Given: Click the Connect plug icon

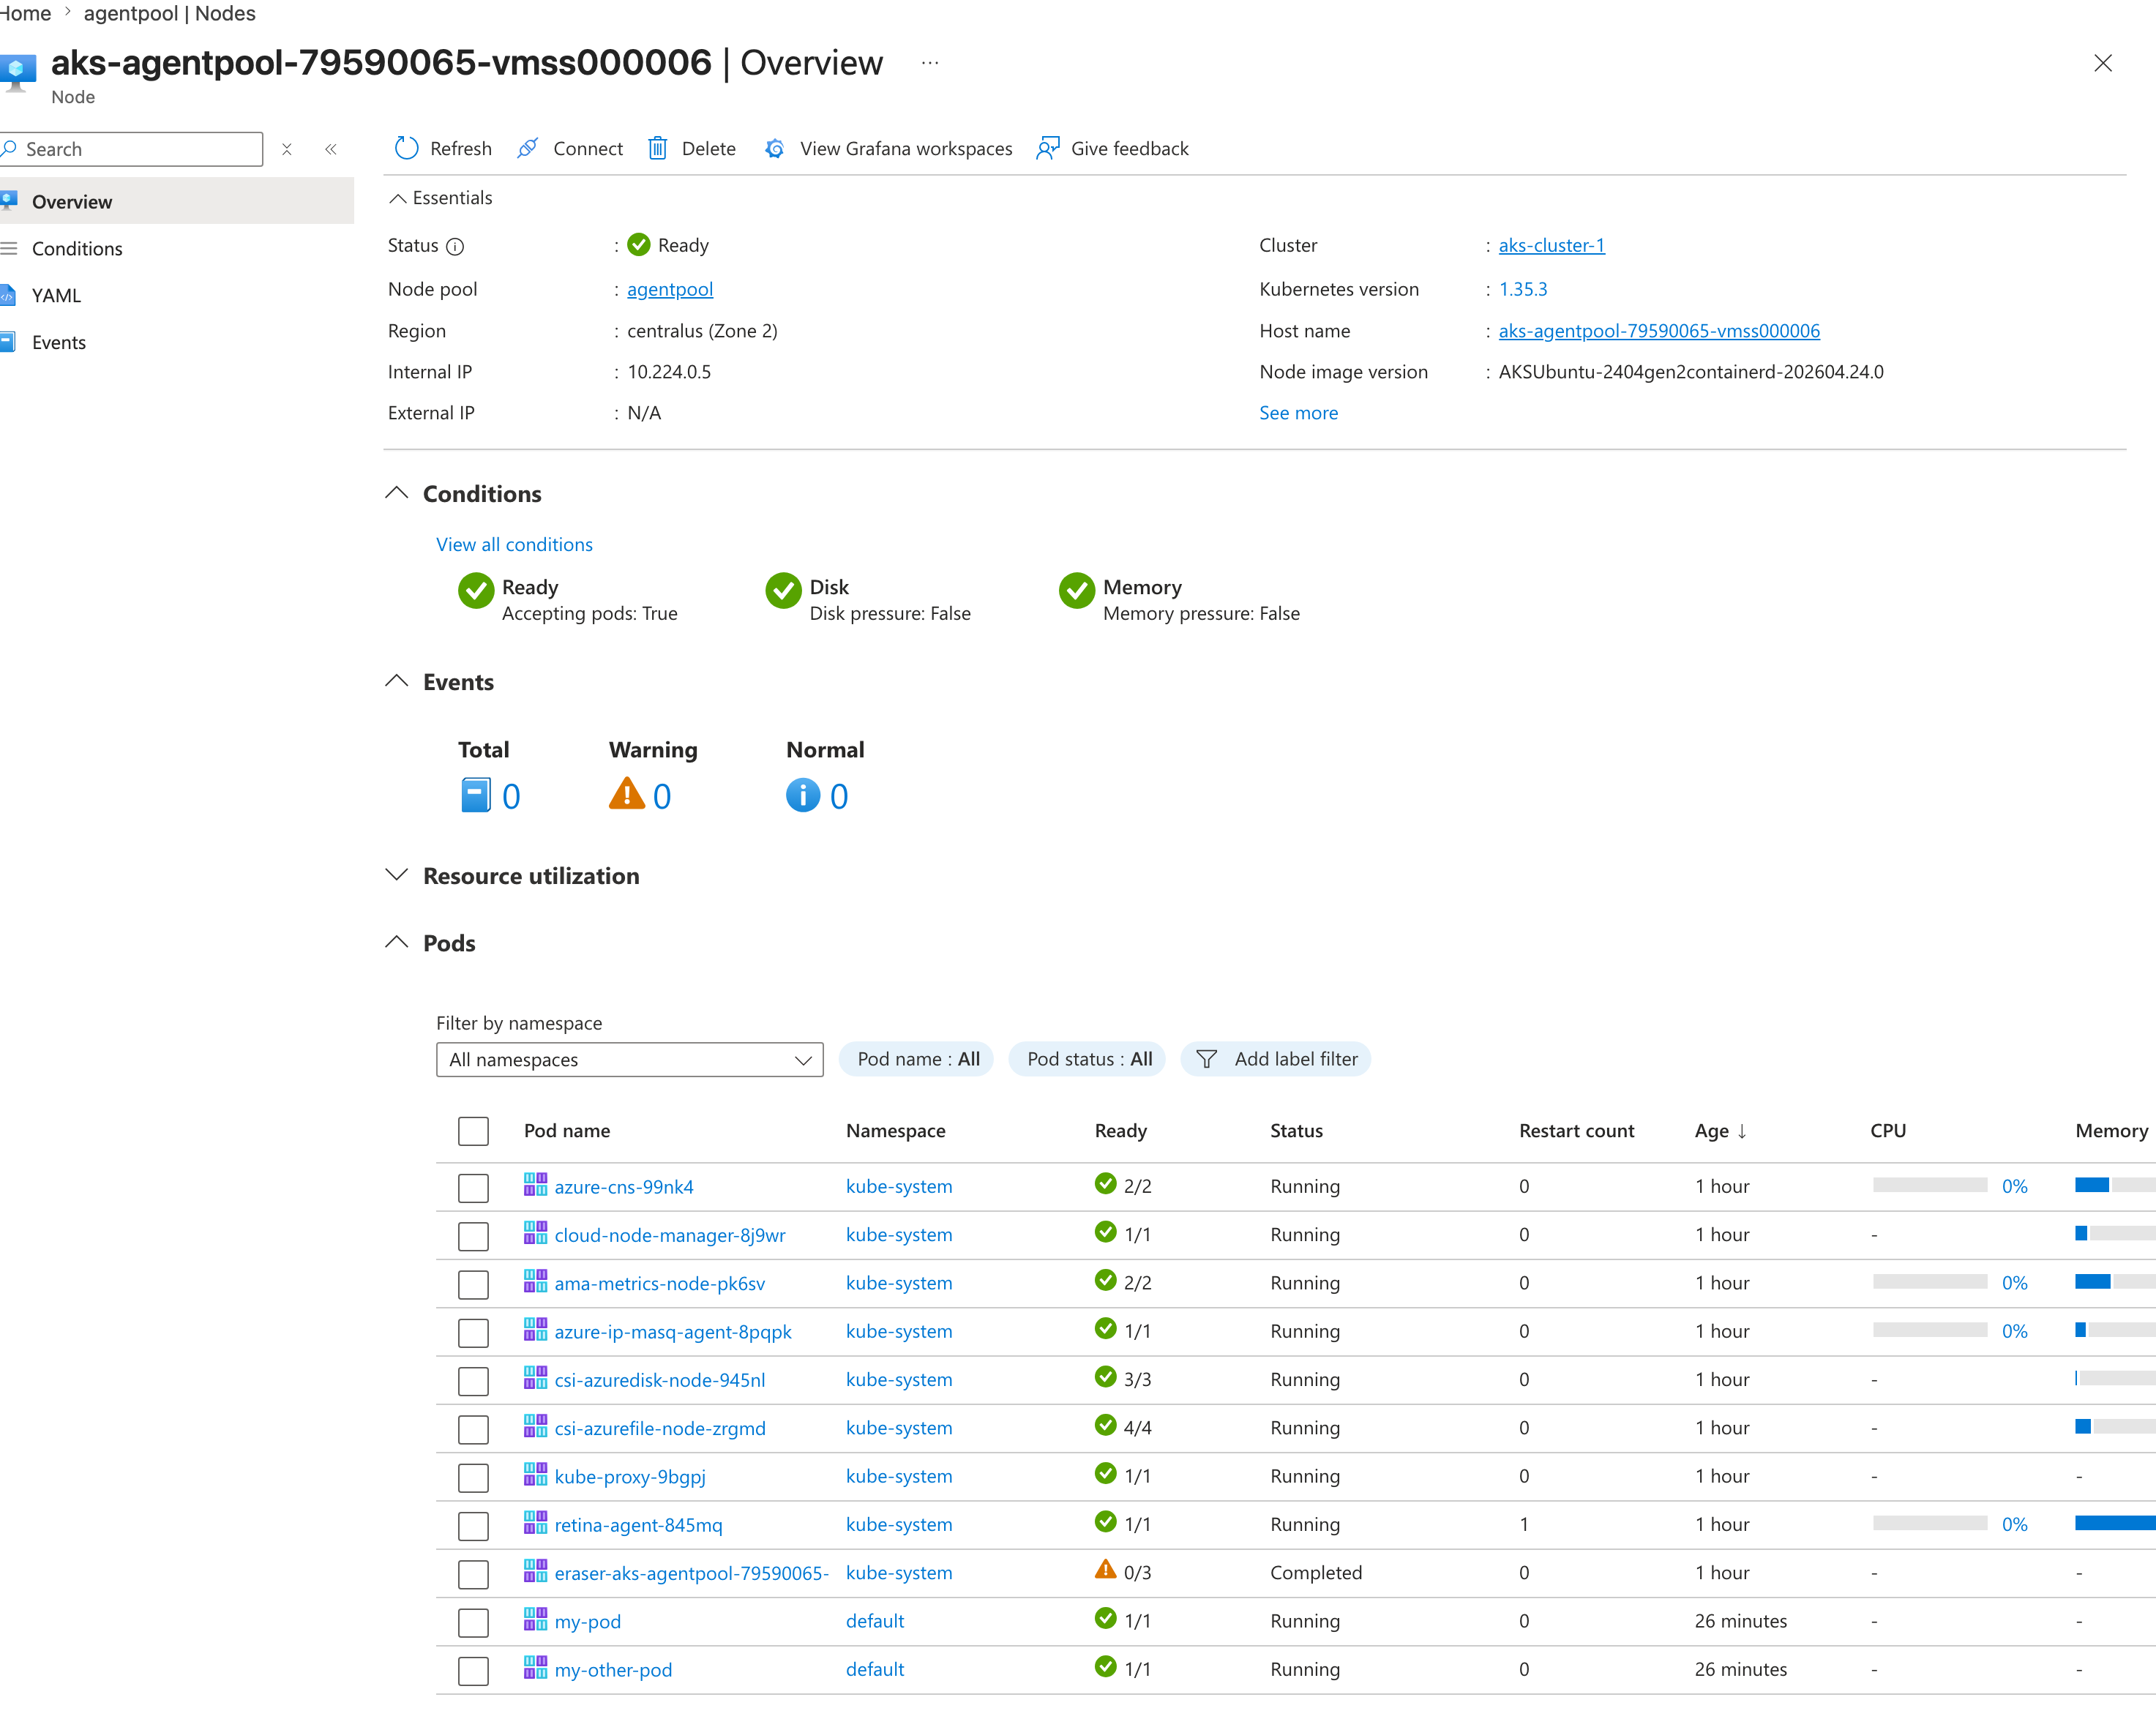Looking at the screenshot, I should 528,148.
